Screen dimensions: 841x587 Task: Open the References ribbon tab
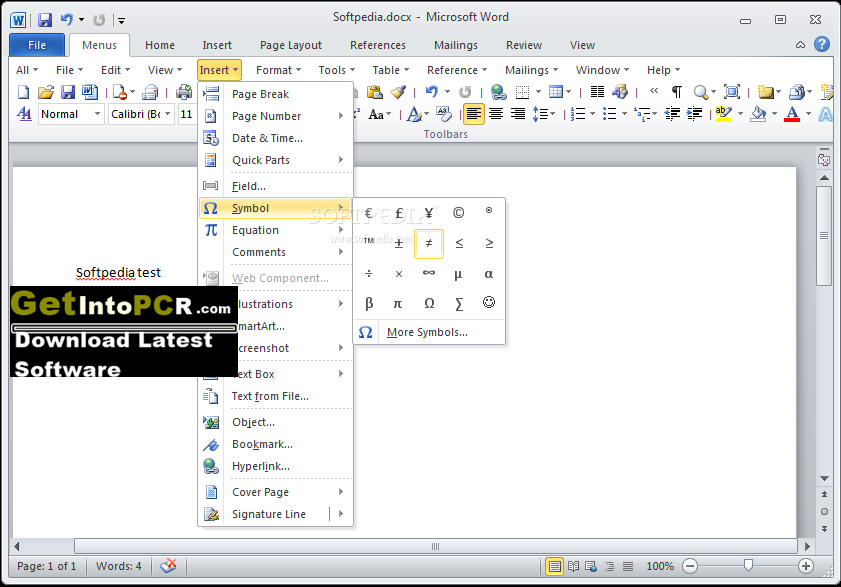(x=378, y=46)
